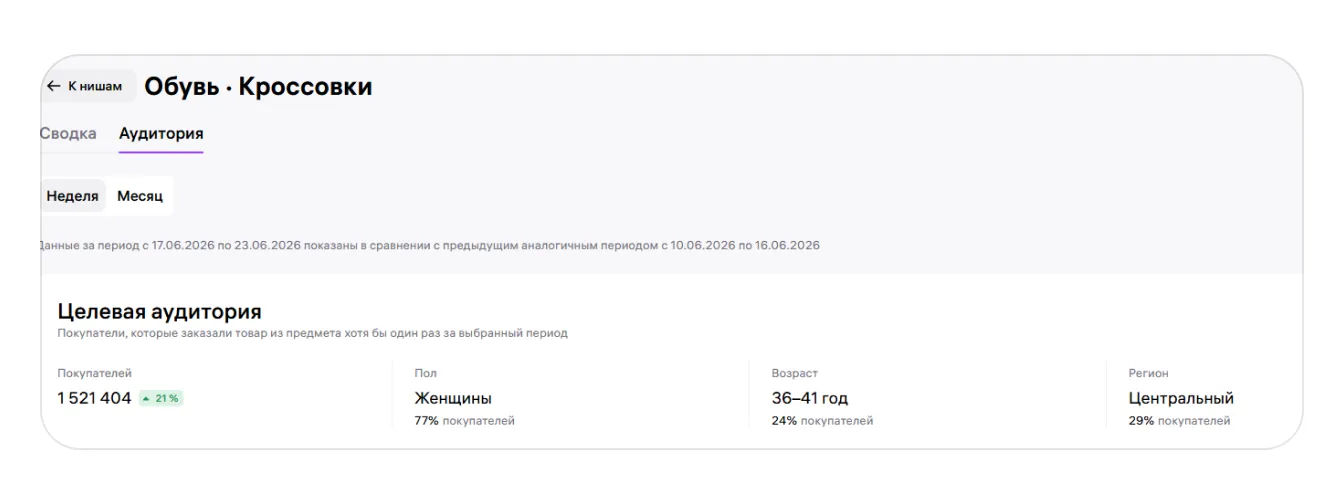The height and width of the screenshot is (504, 1344).
Task: Click the buyers count 1 521 404
Action: coord(95,398)
